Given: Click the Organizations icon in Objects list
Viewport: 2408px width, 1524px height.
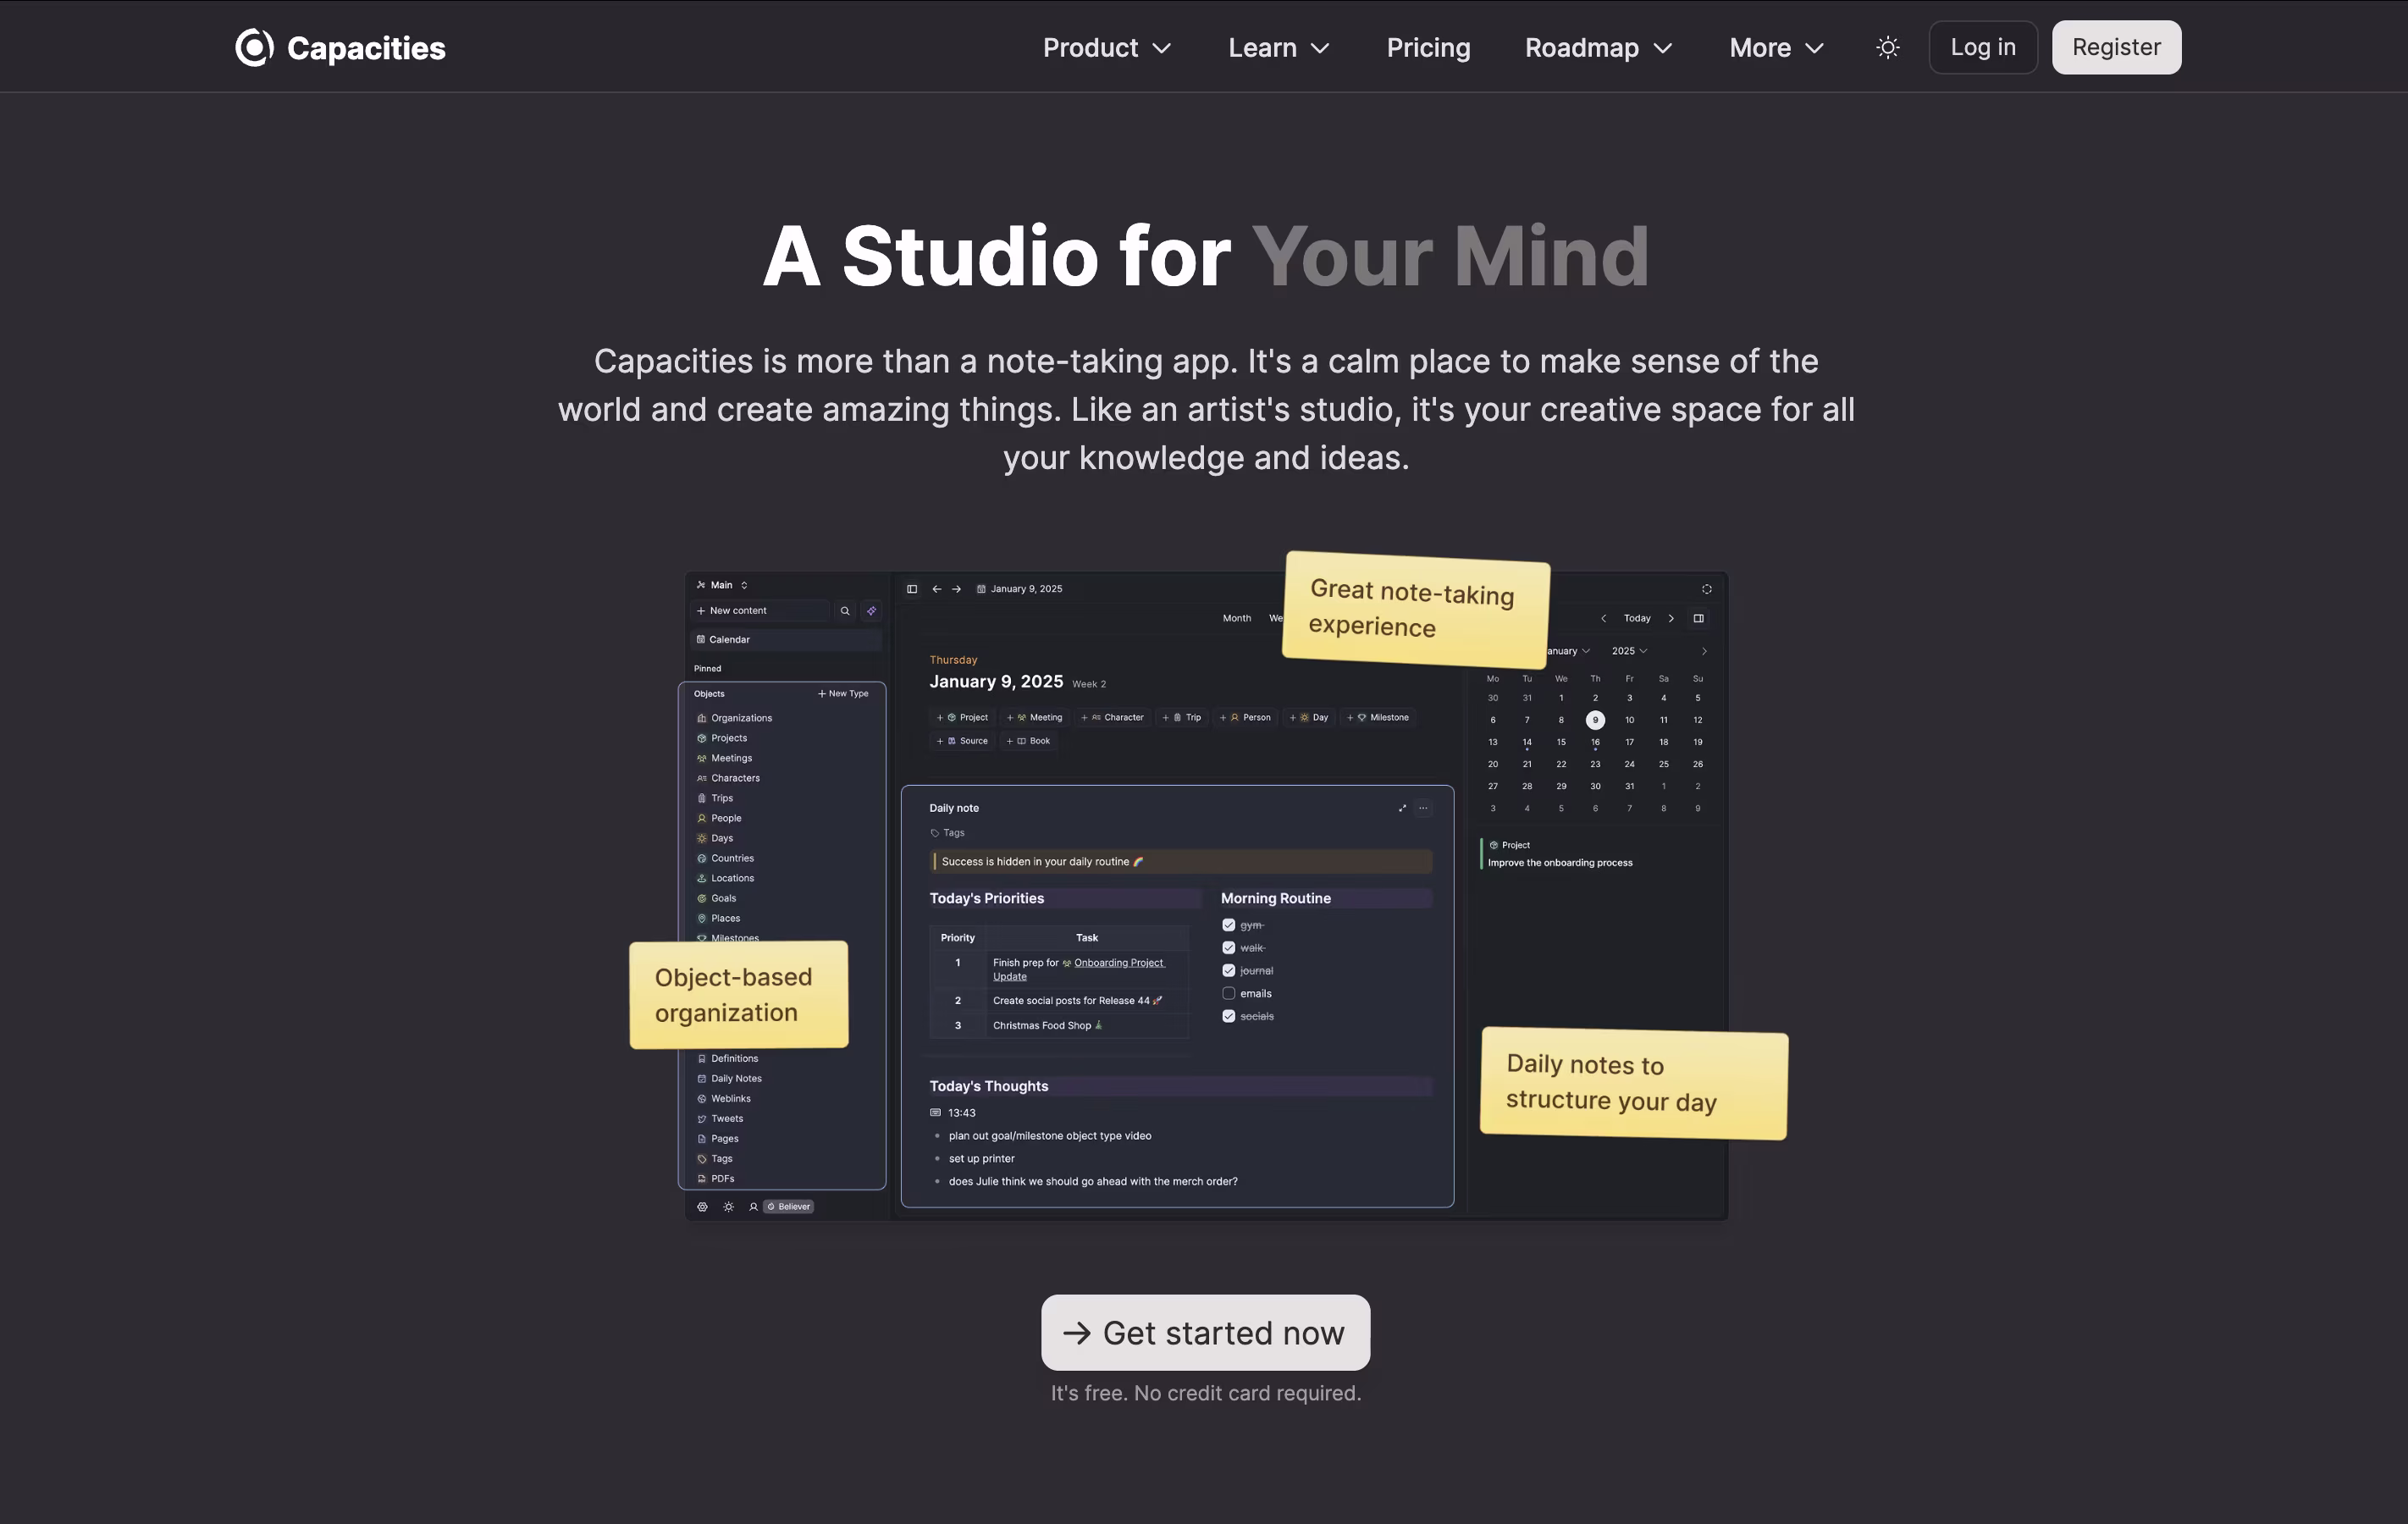Looking at the screenshot, I should (x=702, y=718).
